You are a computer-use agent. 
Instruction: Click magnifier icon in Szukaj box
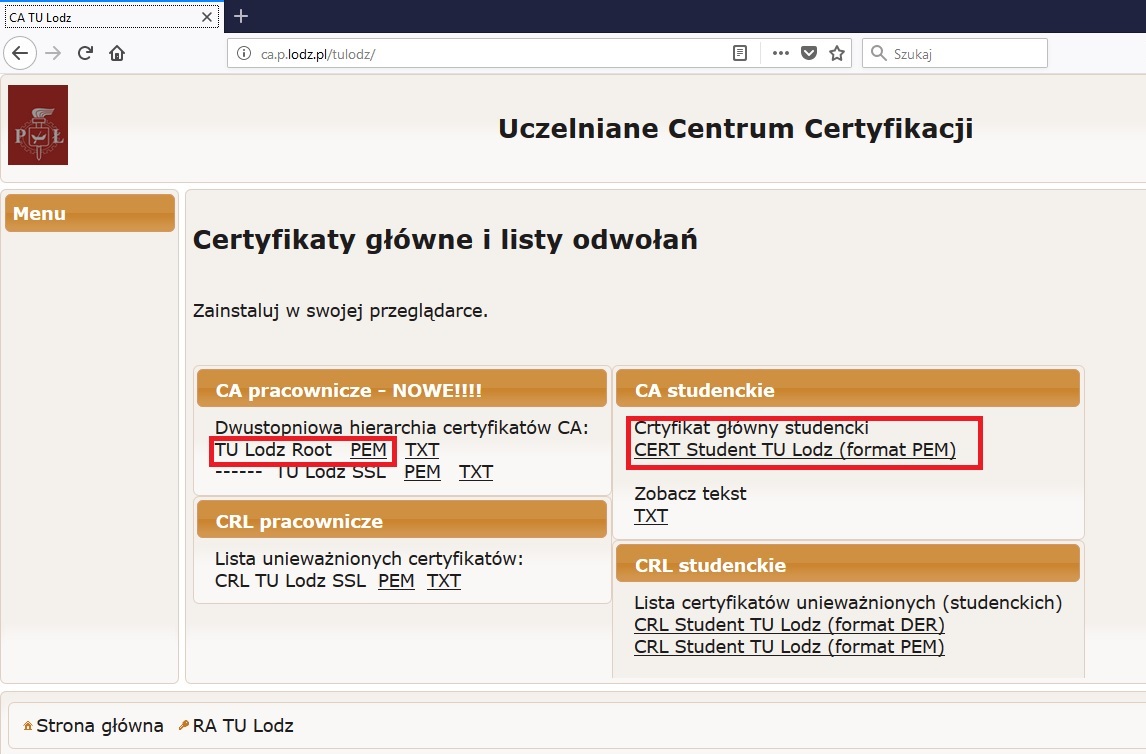(879, 53)
